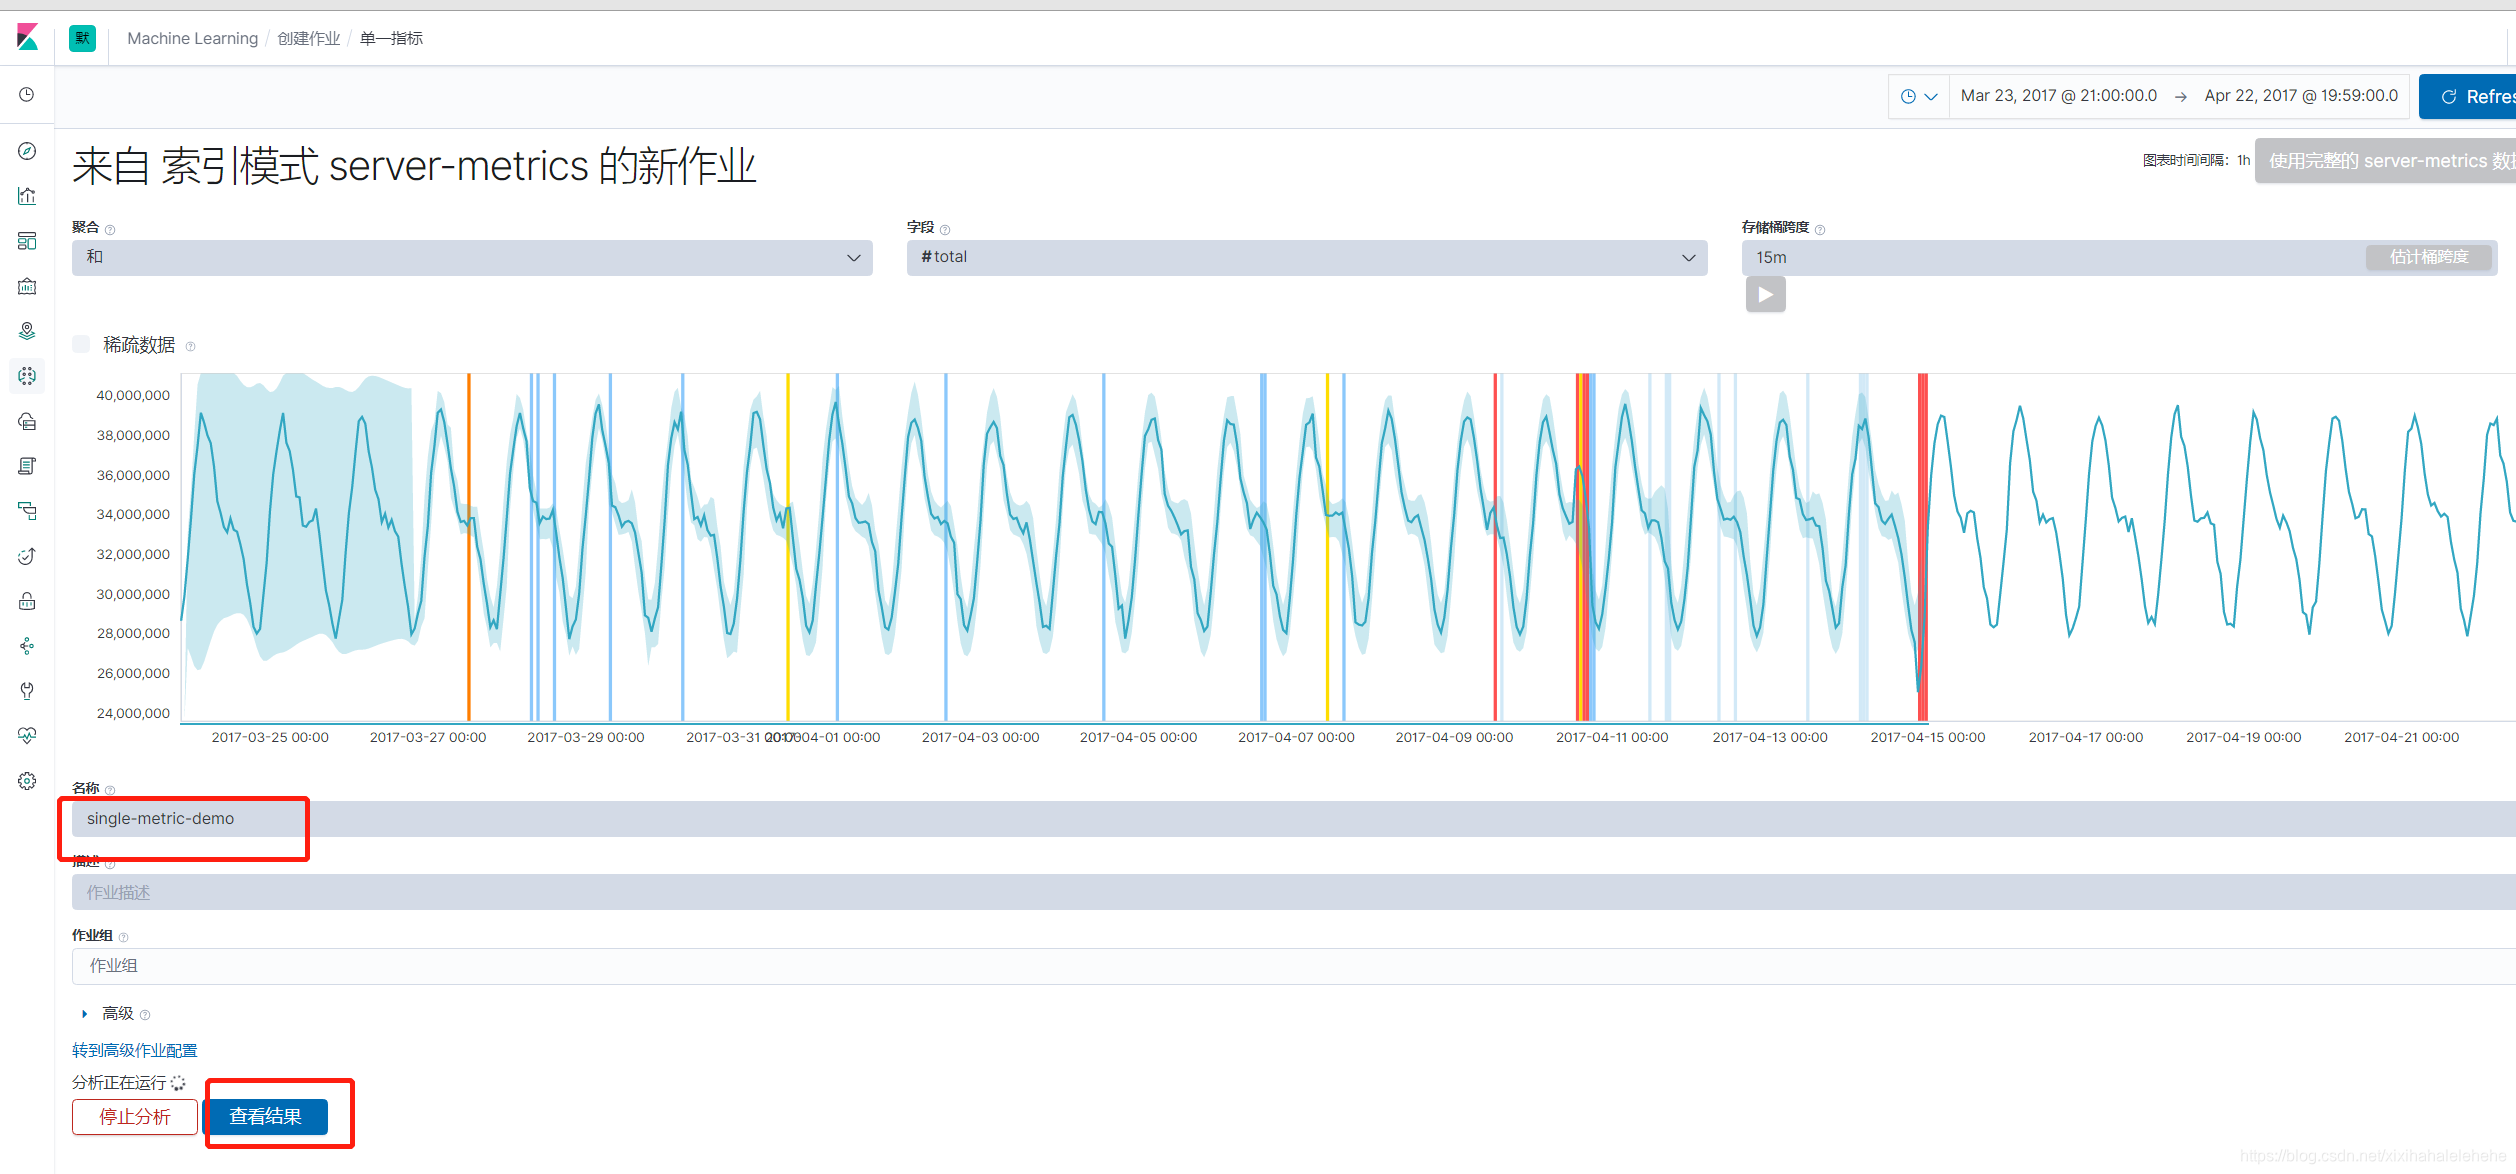Viewport: 2516px width, 1174px height.
Task: Open APM icon in sidebar
Action: click(x=27, y=511)
